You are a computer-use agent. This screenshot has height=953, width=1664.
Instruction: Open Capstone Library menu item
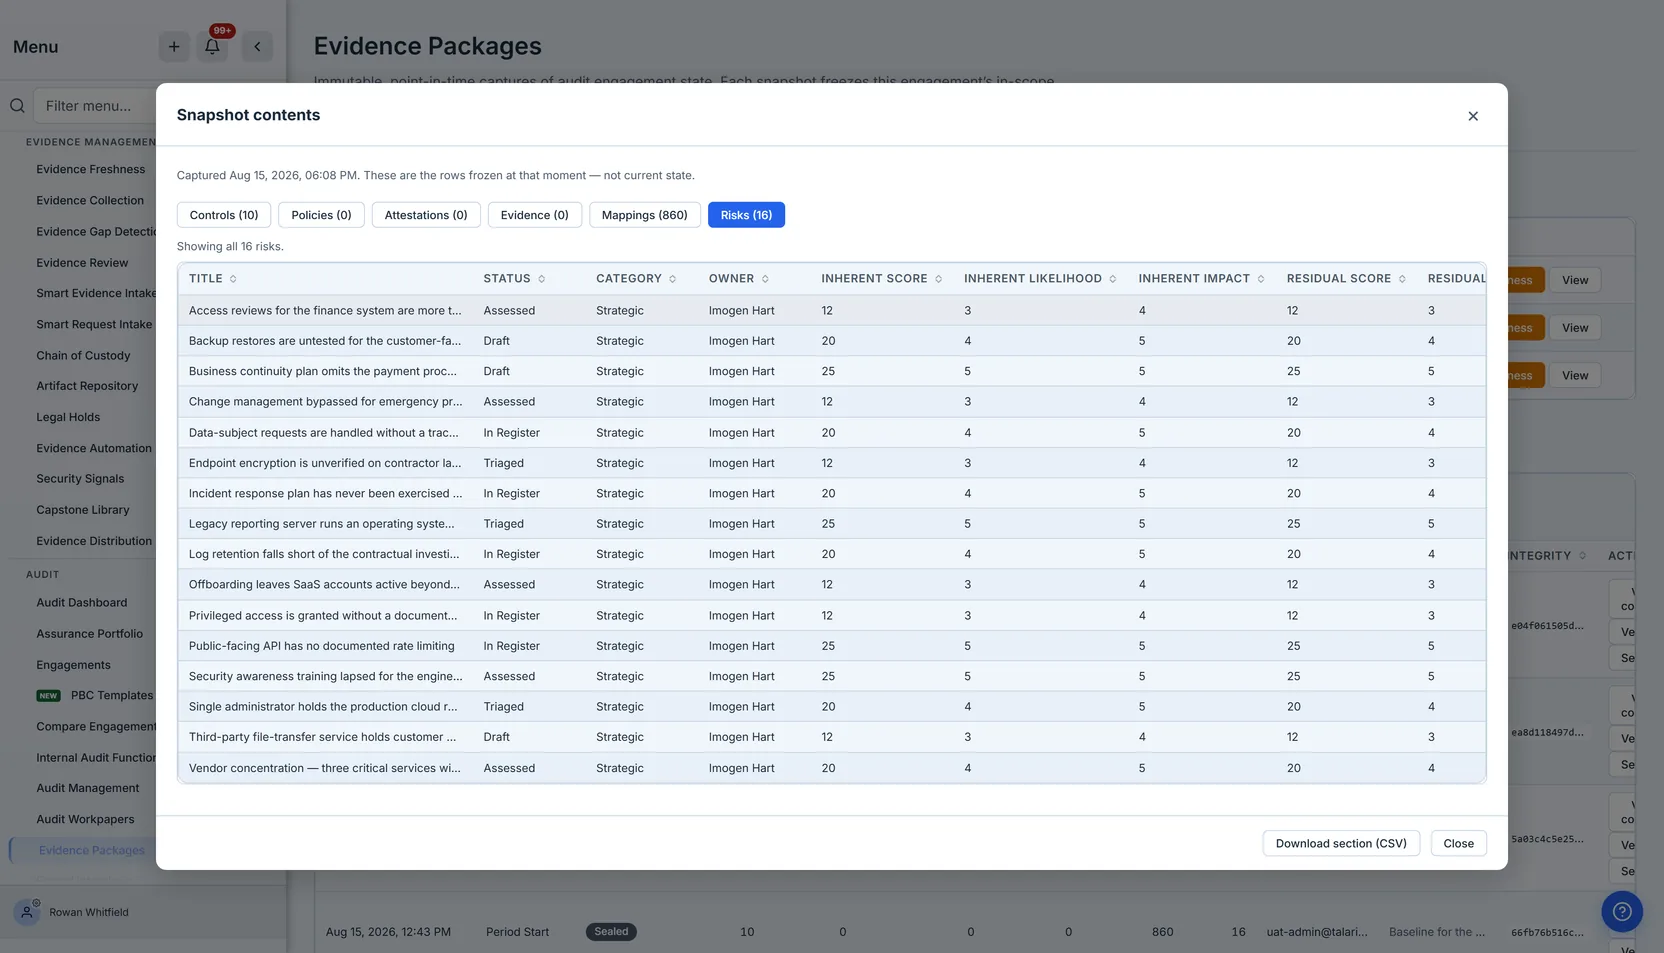click(x=83, y=510)
